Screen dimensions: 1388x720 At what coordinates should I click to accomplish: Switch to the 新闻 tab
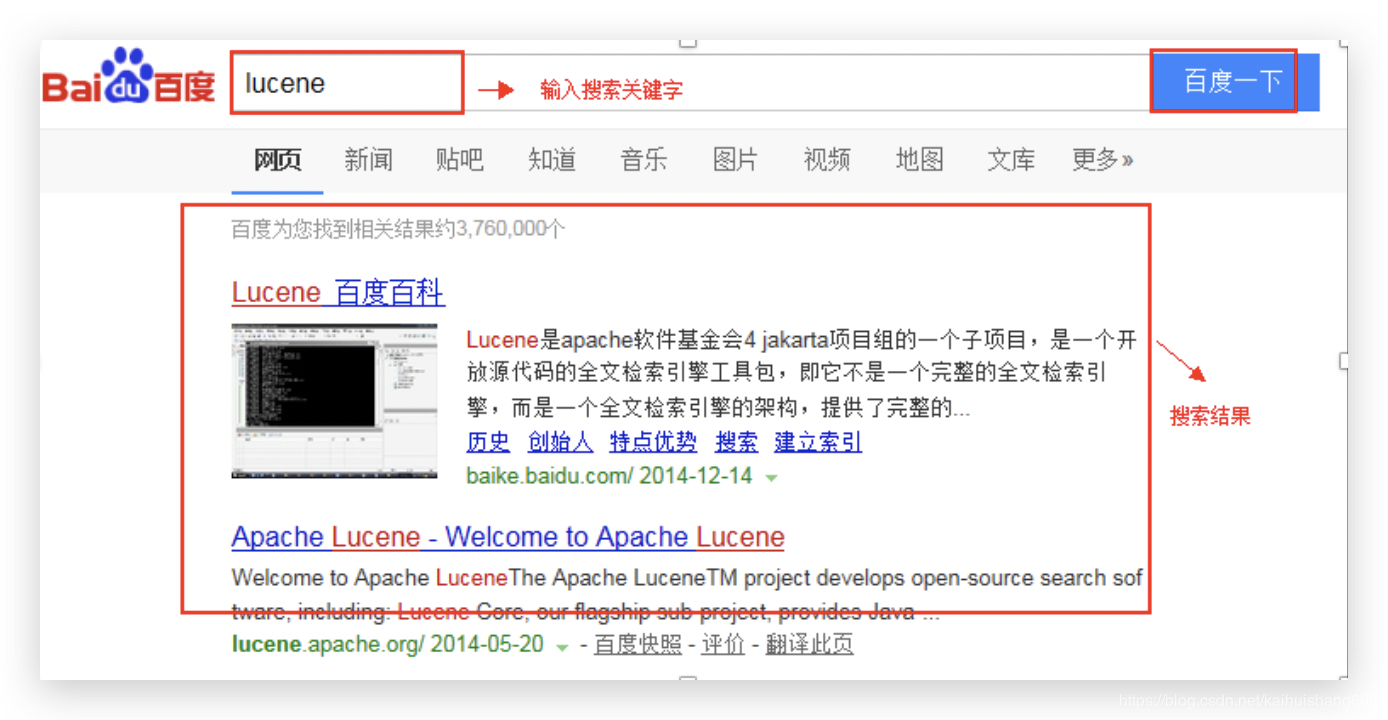pyautogui.click(x=368, y=159)
